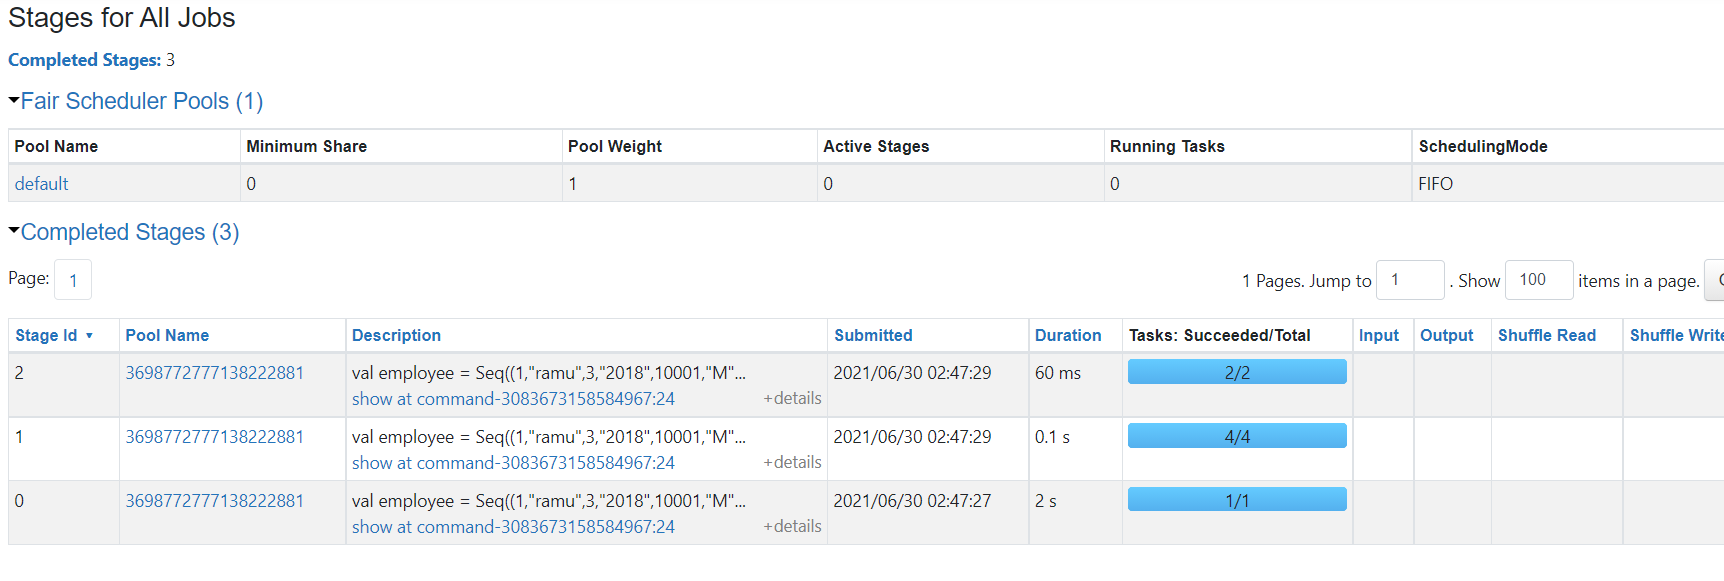The width and height of the screenshot is (1724, 581).
Task: Expand +details for stage 0
Action: pyautogui.click(x=792, y=526)
